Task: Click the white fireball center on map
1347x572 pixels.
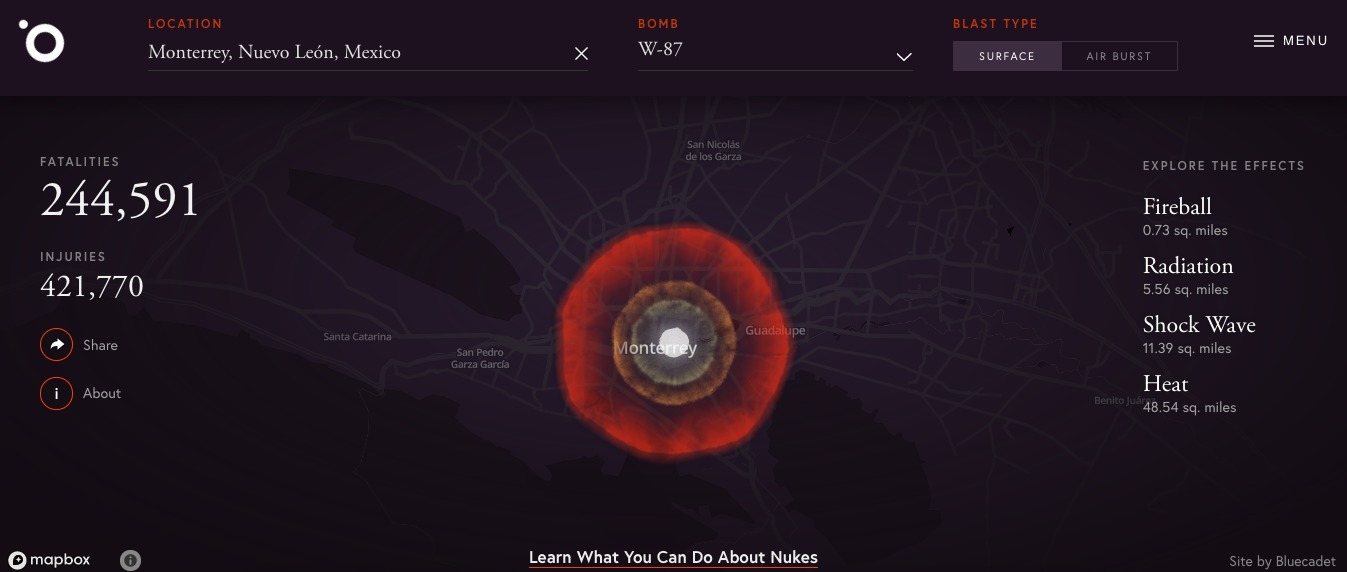Action: pos(675,338)
